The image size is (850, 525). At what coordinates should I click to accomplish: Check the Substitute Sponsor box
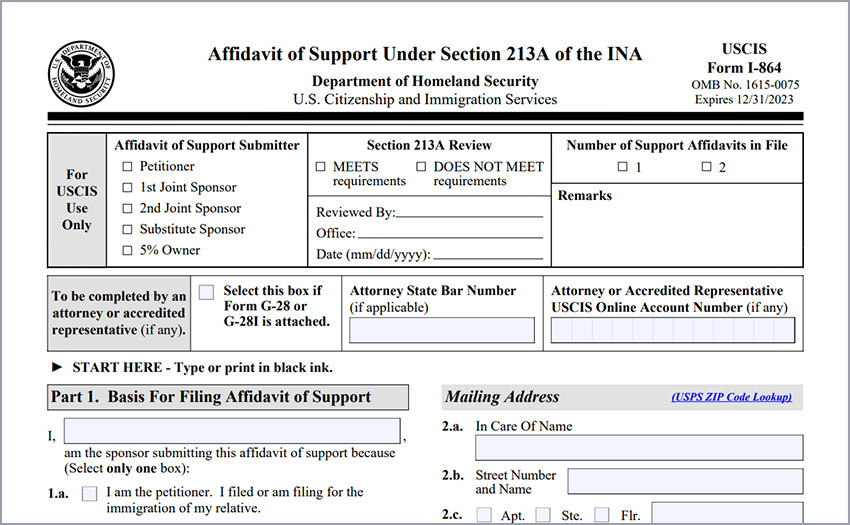[127, 229]
